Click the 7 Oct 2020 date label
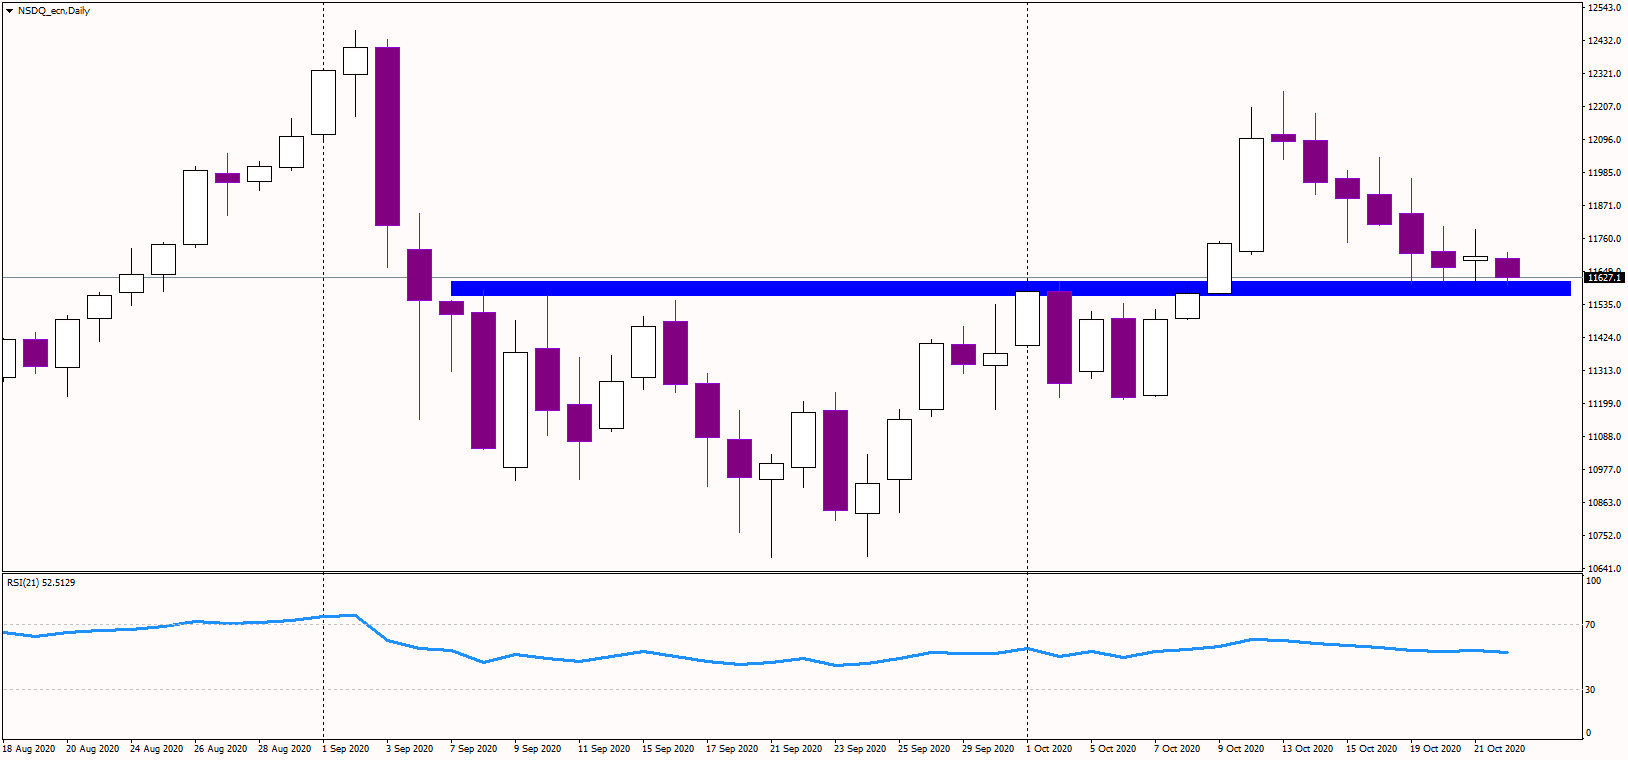Viewport: 1628px width, 760px height. pyautogui.click(x=1178, y=749)
